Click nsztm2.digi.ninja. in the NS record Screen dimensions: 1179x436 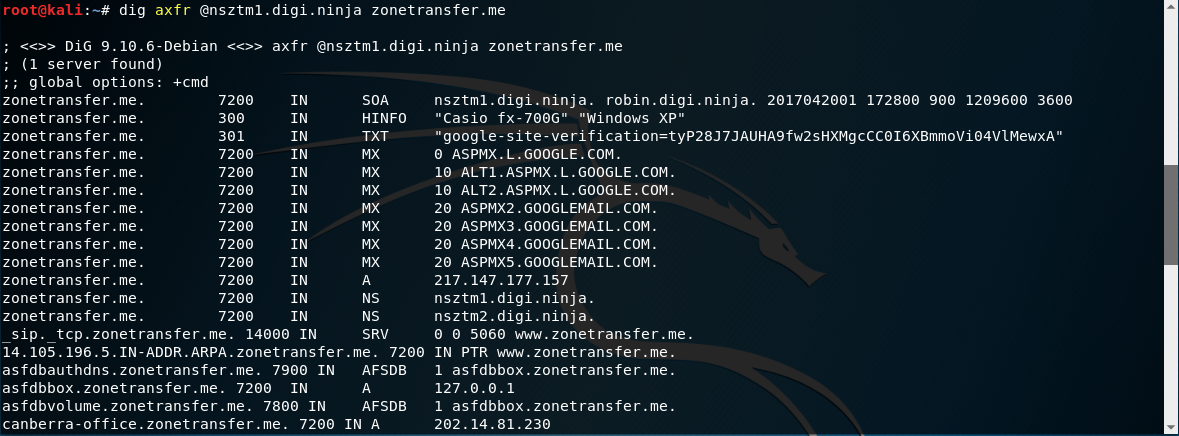click(515, 316)
